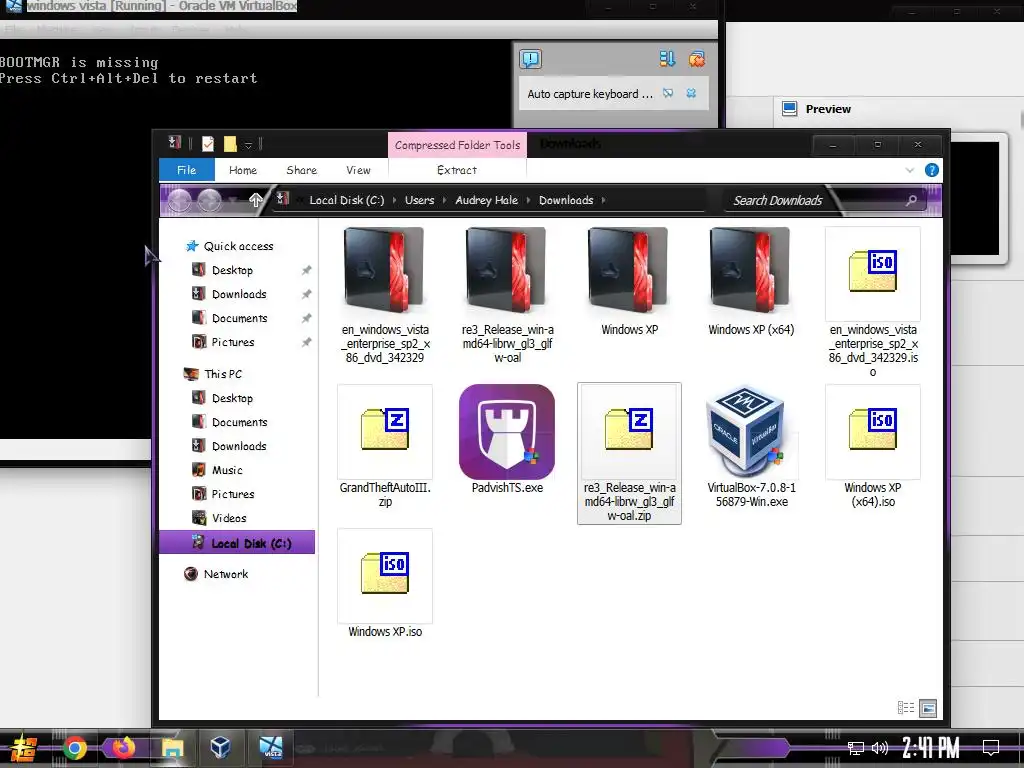Screen dimensions: 1024x768
Task: Open the Extract ribbon tab
Action: [x=456, y=170]
